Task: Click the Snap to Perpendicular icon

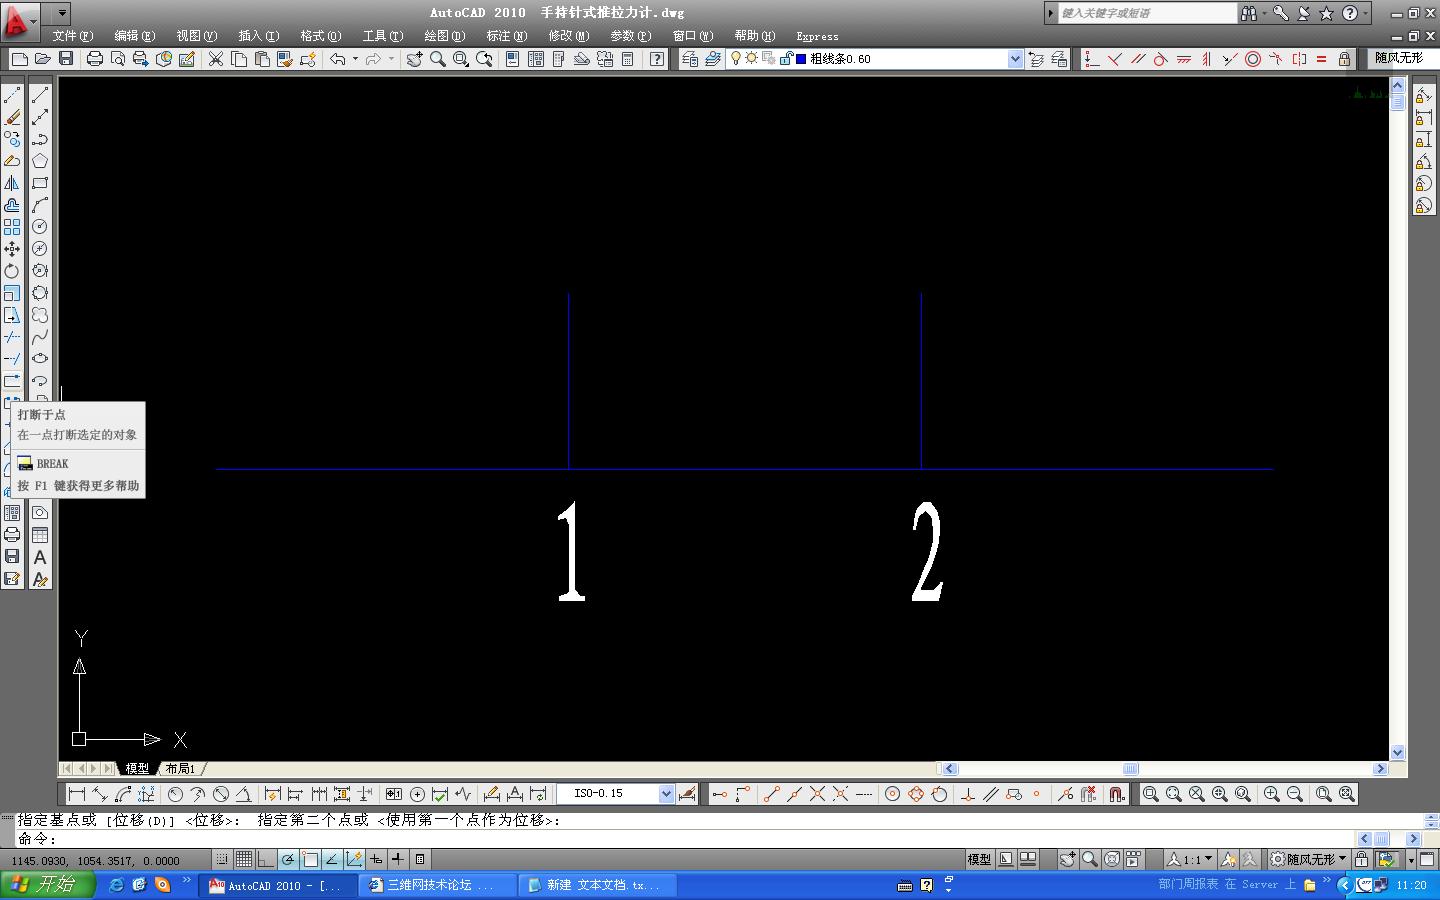Action: (967, 794)
